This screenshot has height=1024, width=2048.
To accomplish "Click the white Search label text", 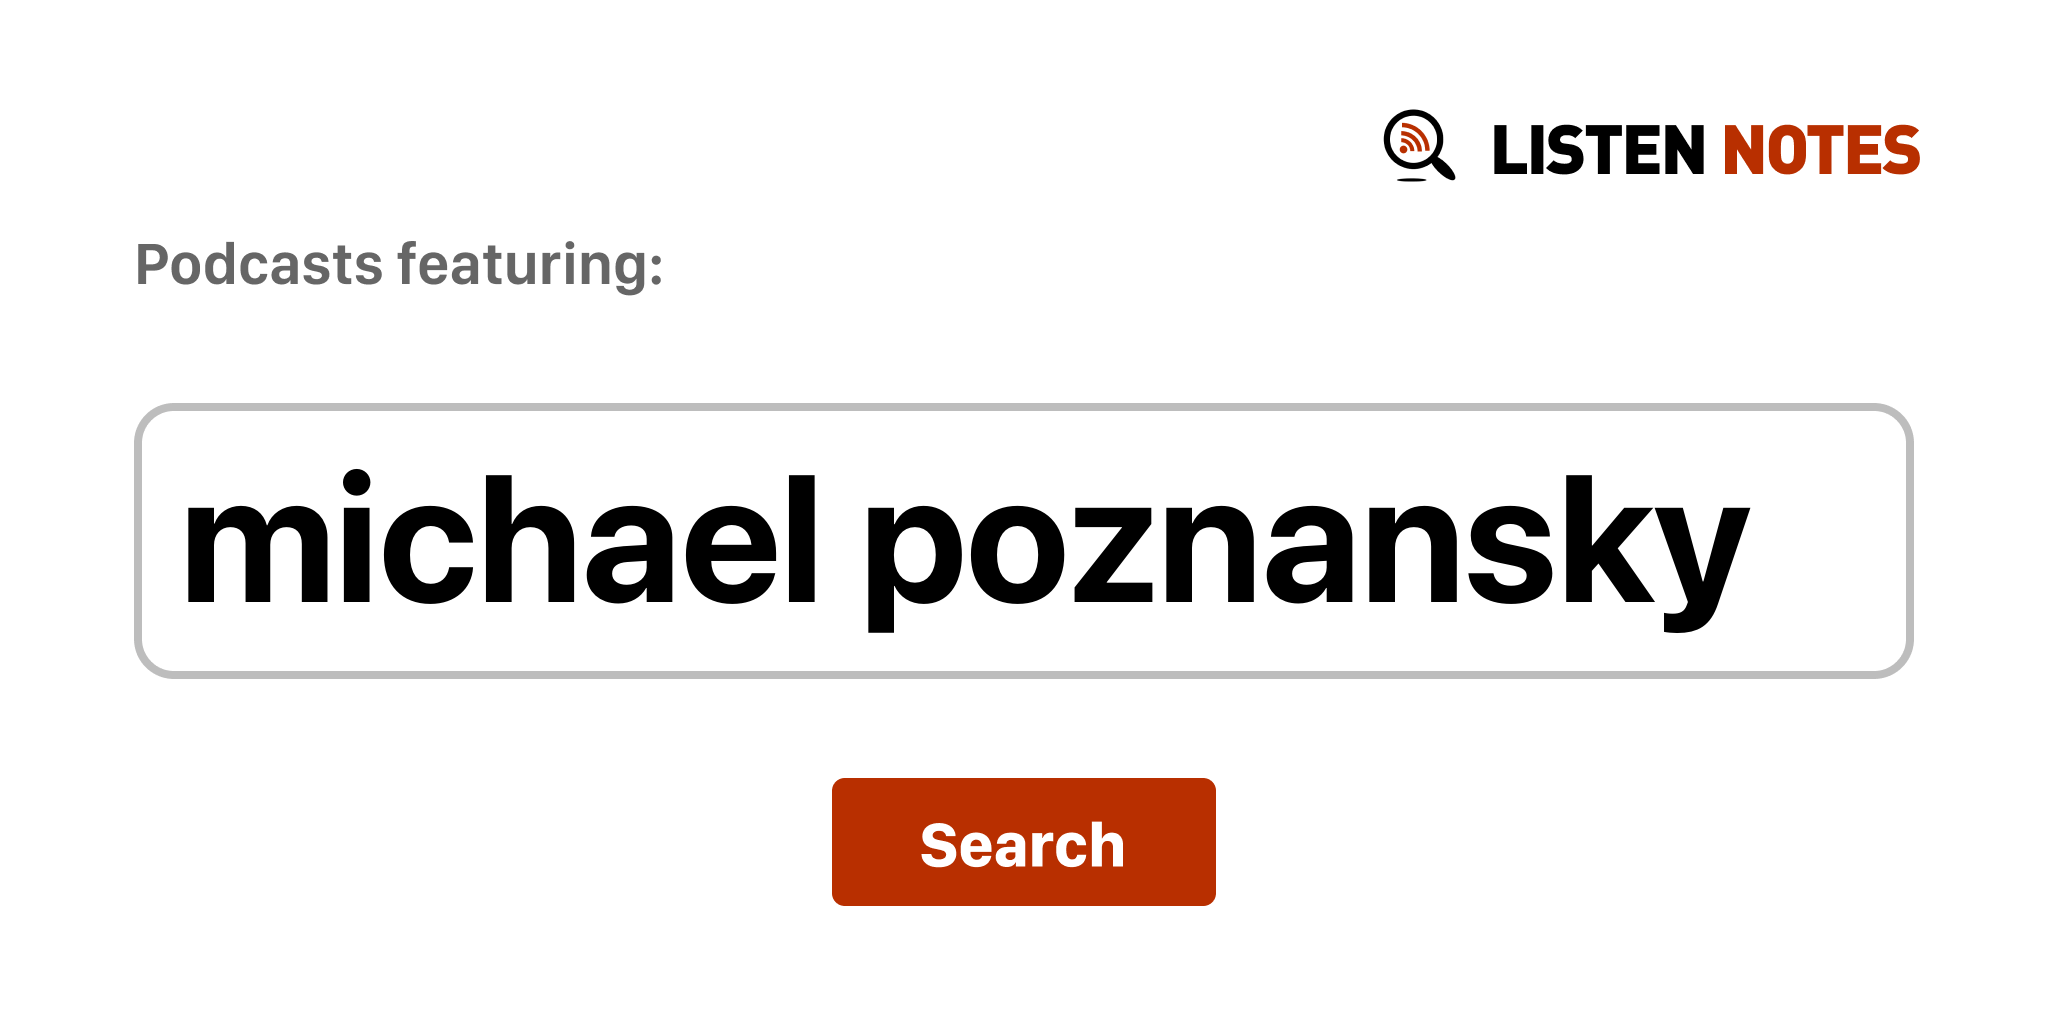I will coord(1022,845).
